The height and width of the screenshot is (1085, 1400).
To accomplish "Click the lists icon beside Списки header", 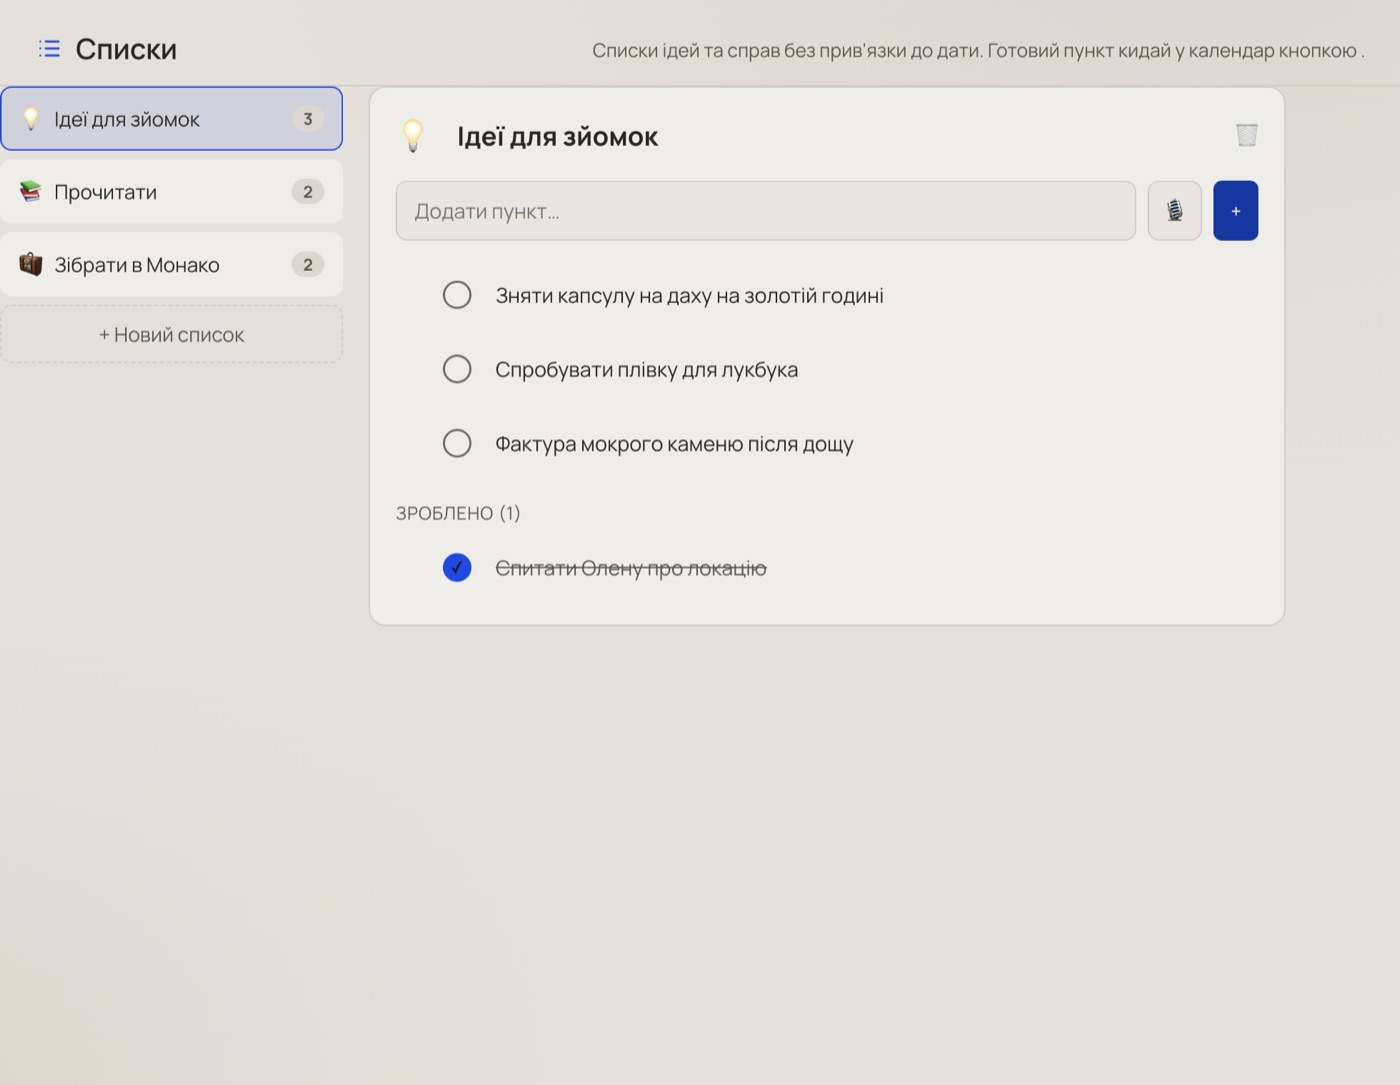I will tap(49, 48).
